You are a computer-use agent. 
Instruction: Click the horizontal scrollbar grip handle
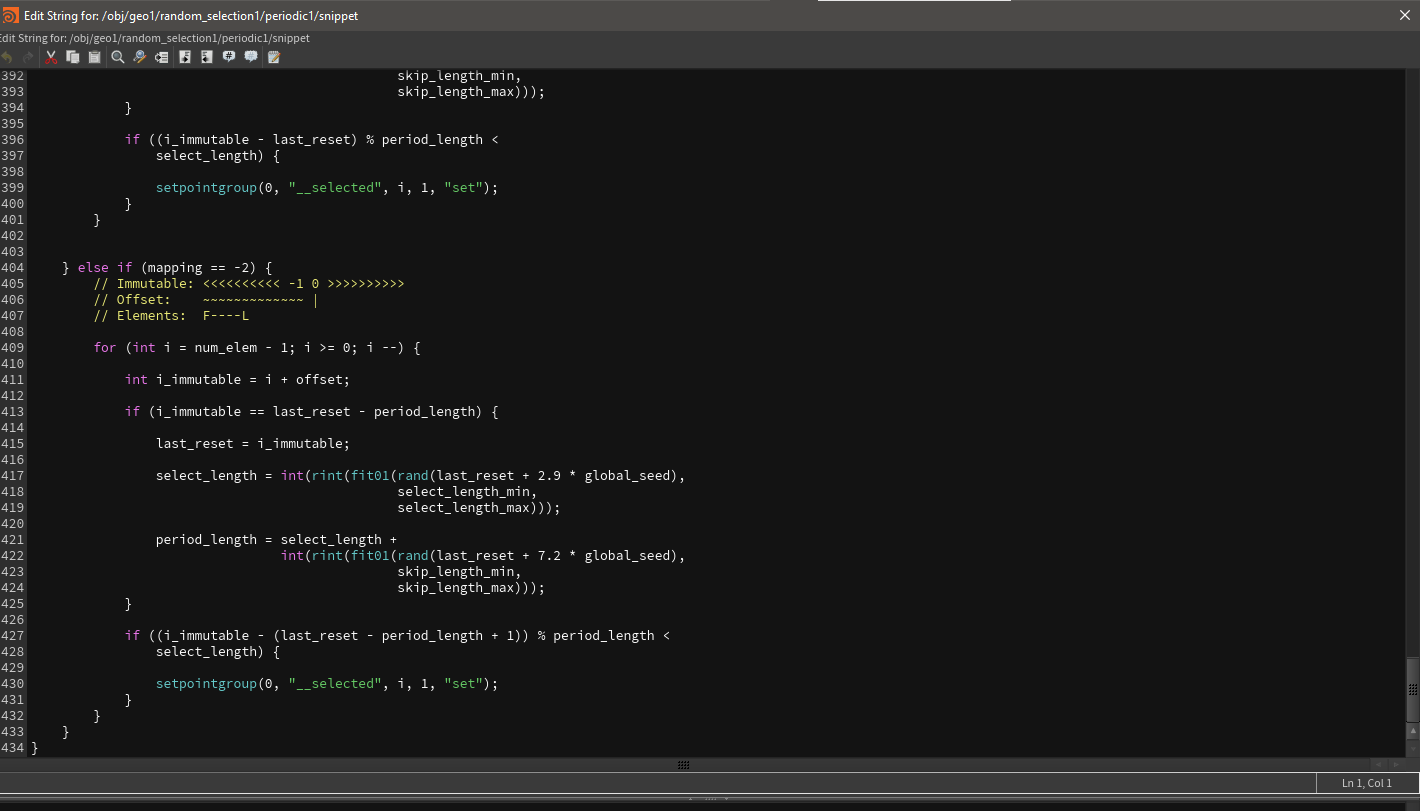(684, 765)
